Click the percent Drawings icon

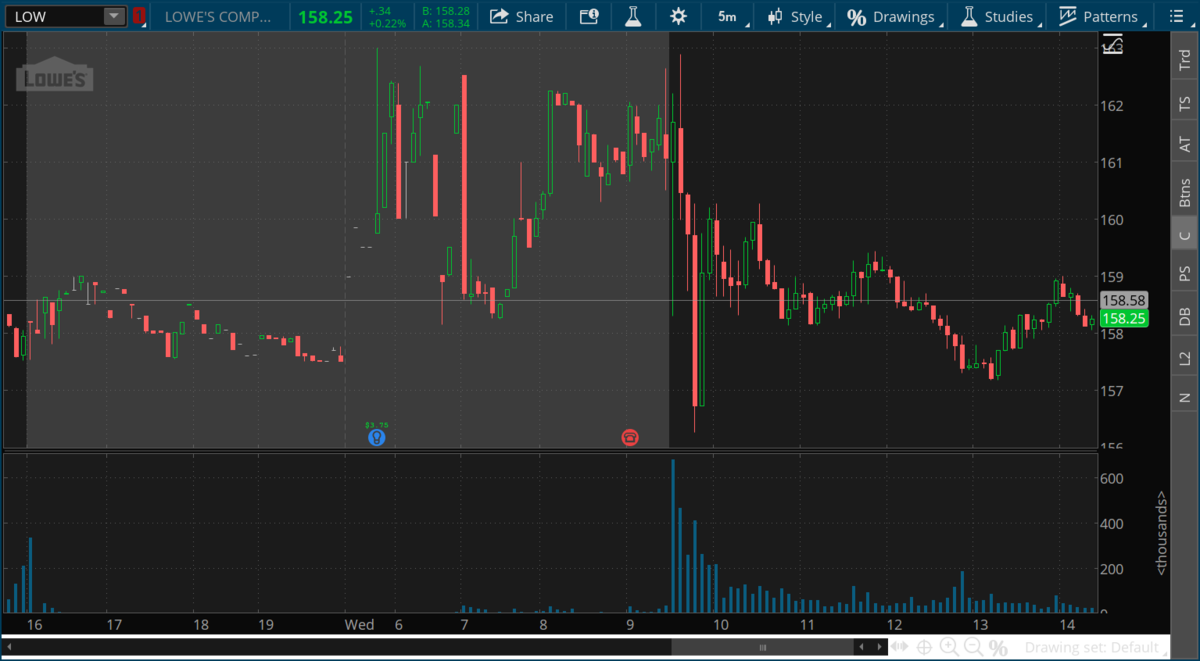[x=856, y=17]
